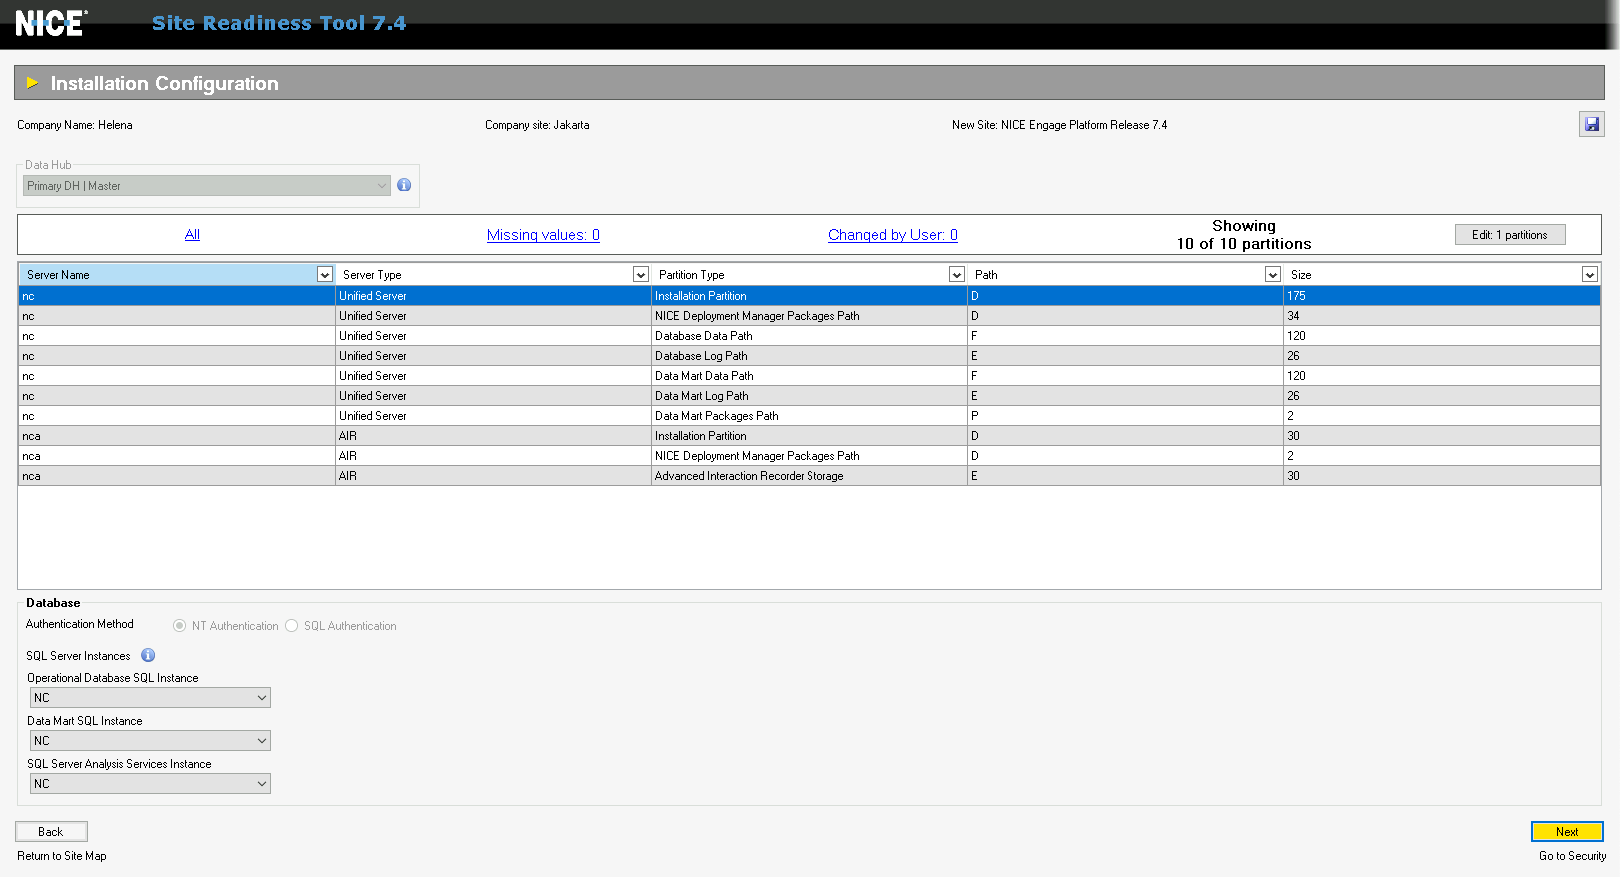Image resolution: width=1620 pixels, height=877 pixels.
Task: Open the Partition Type column filter dropdown
Action: tap(956, 275)
